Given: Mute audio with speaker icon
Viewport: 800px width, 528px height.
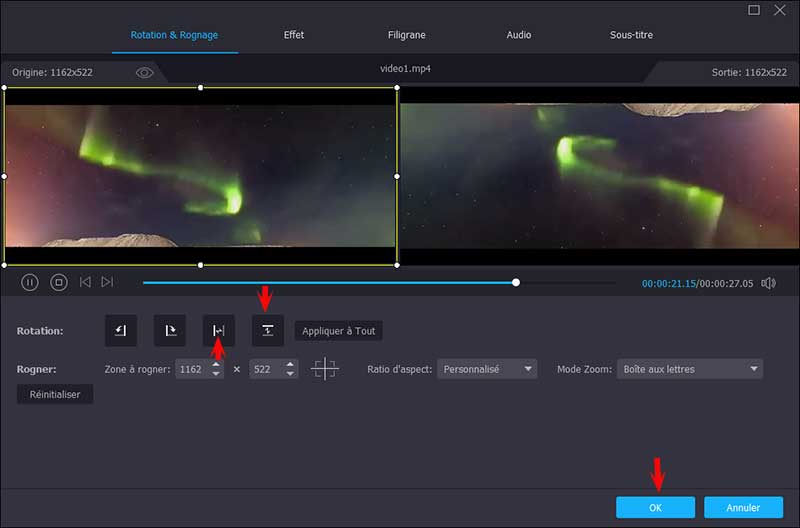Looking at the screenshot, I should [768, 283].
